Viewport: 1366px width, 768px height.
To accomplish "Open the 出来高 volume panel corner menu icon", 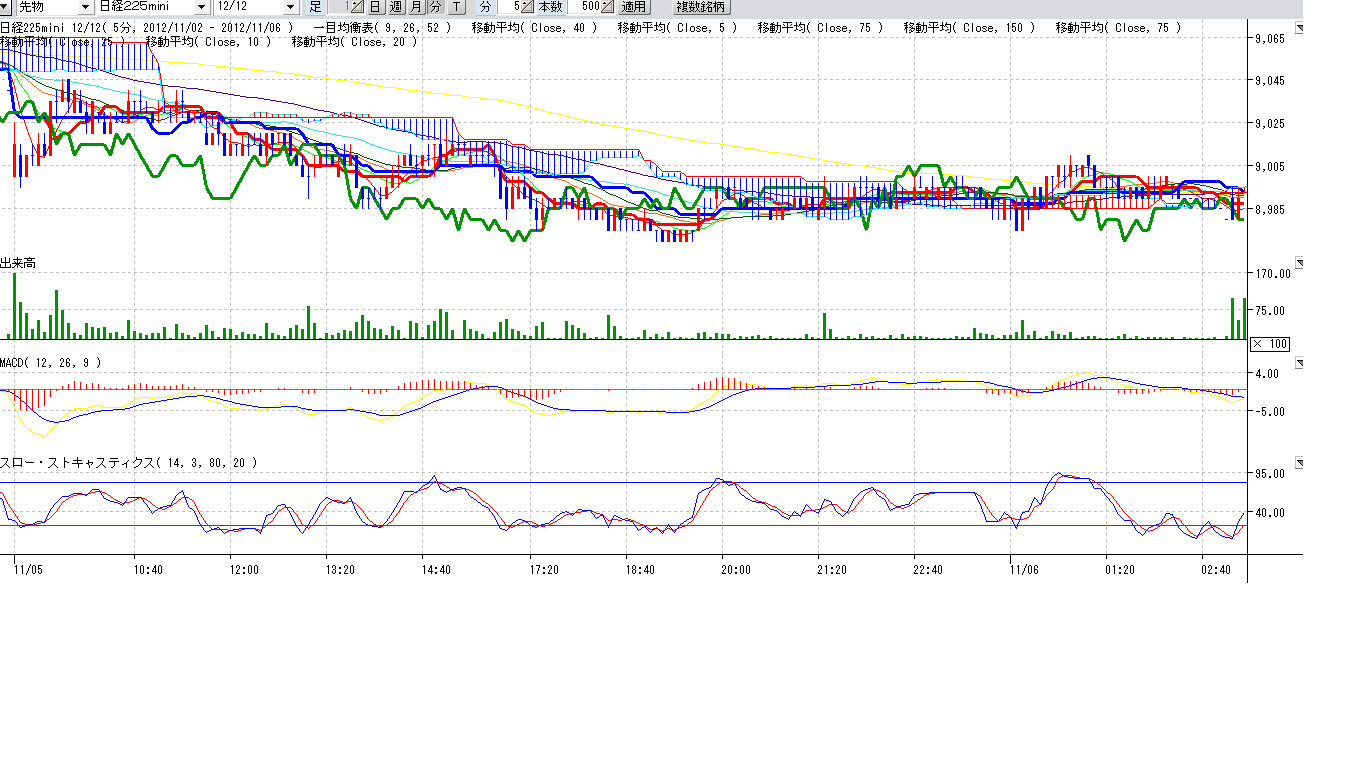I will (x=1299, y=261).
